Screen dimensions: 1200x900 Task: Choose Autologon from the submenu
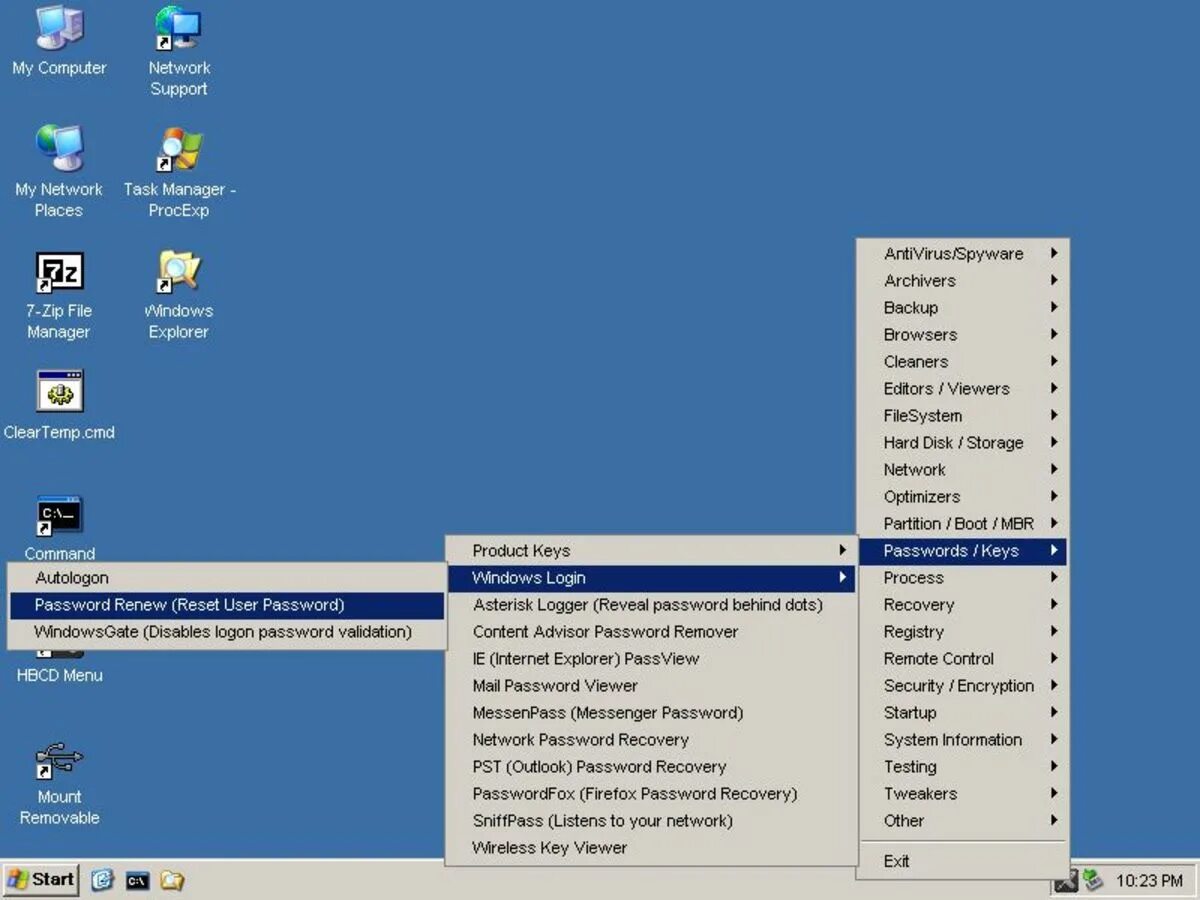(x=226, y=578)
